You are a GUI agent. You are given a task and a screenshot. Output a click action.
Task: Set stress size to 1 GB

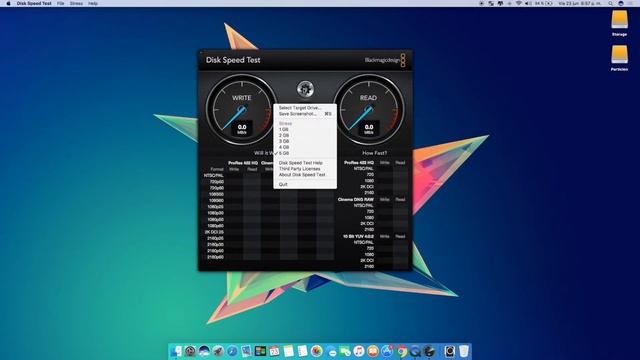[305, 129]
